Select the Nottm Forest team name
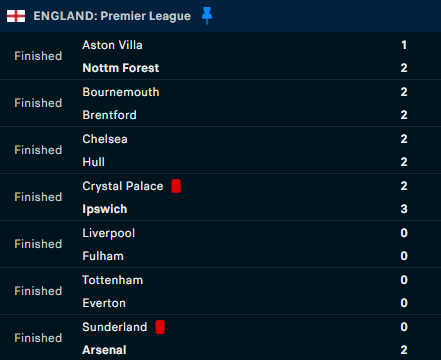Image resolution: width=441 pixels, height=360 pixels. coord(121,68)
